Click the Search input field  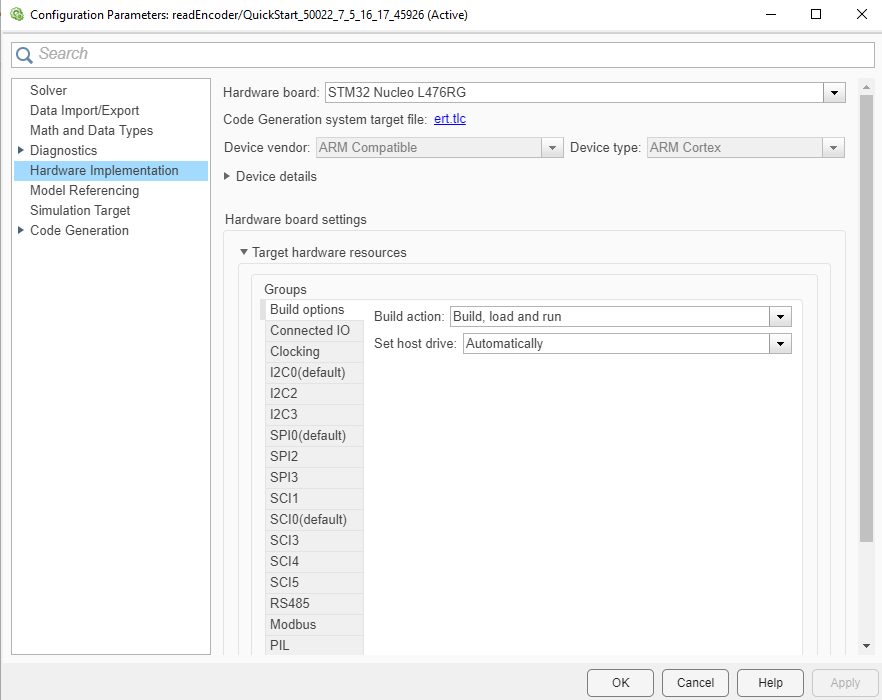(442, 55)
